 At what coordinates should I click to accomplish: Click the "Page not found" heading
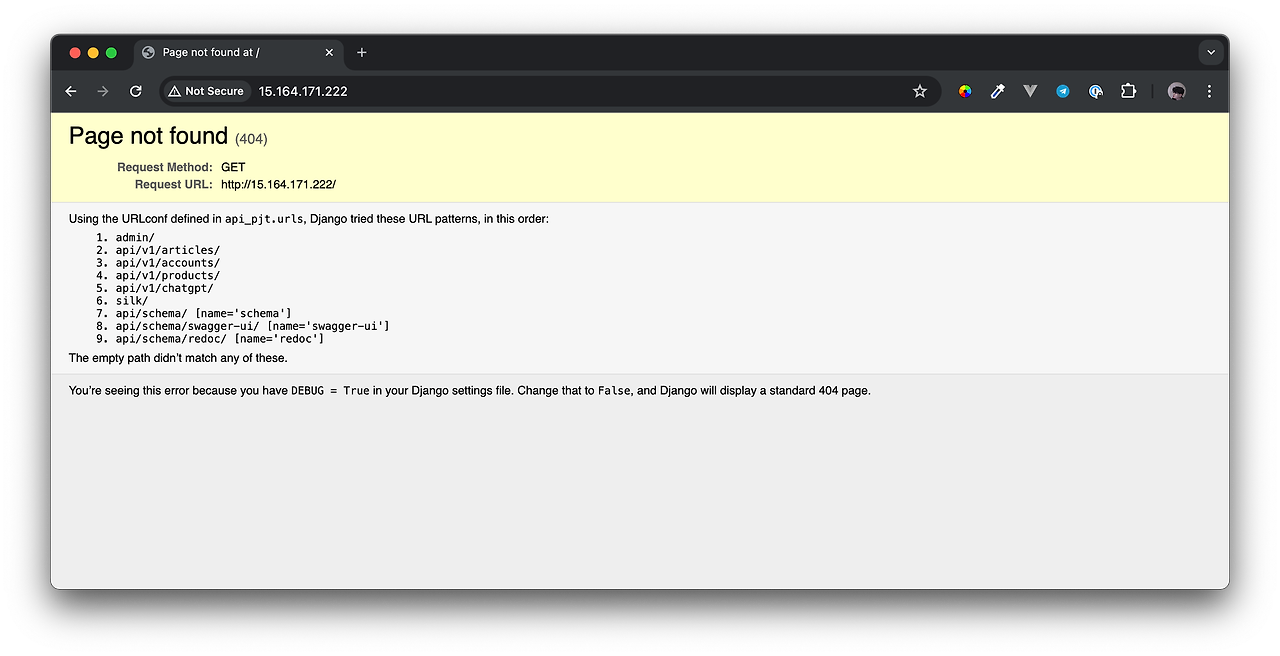click(x=149, y=136)
